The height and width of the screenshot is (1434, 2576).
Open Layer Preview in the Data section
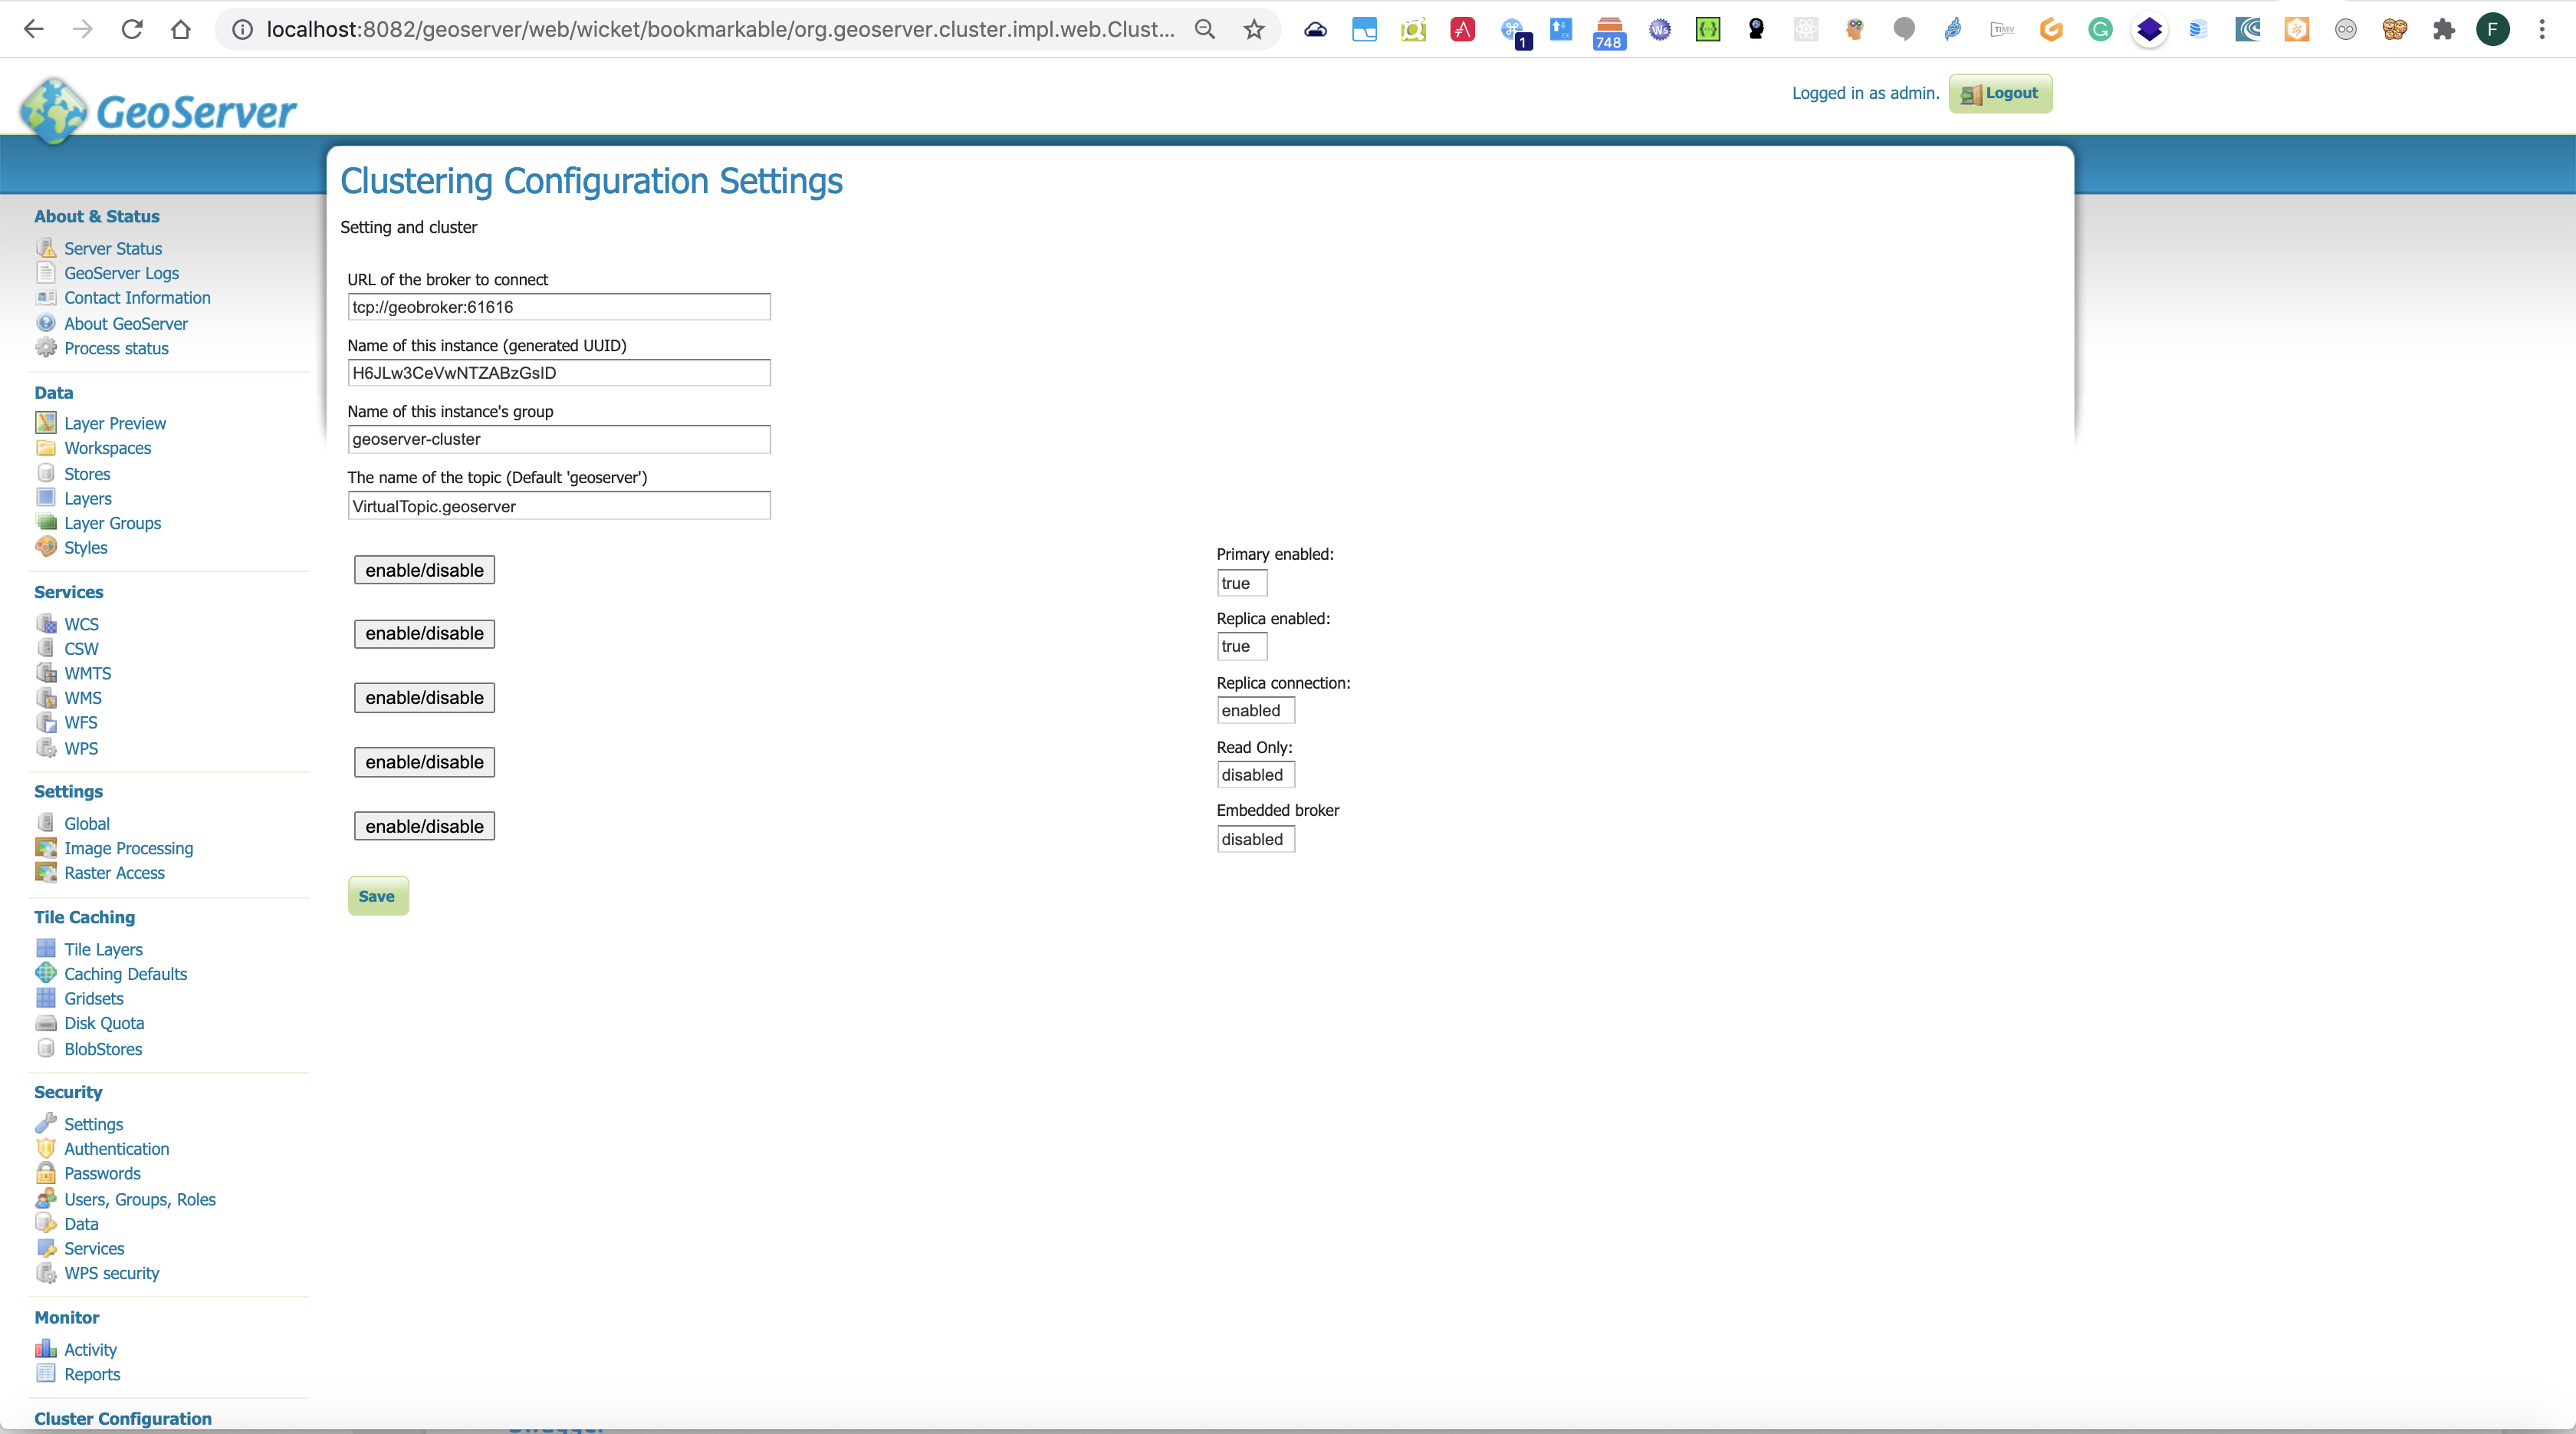[x=114, y=422]
